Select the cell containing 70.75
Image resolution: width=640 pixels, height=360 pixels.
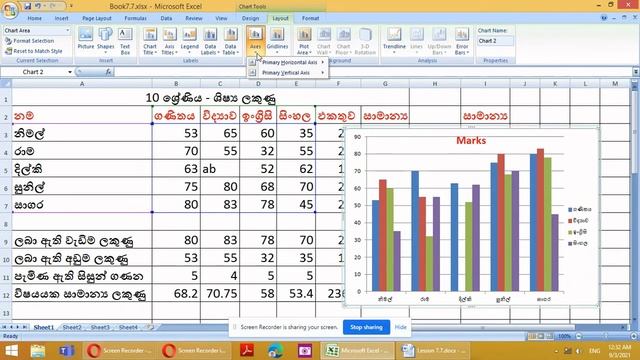220,293
